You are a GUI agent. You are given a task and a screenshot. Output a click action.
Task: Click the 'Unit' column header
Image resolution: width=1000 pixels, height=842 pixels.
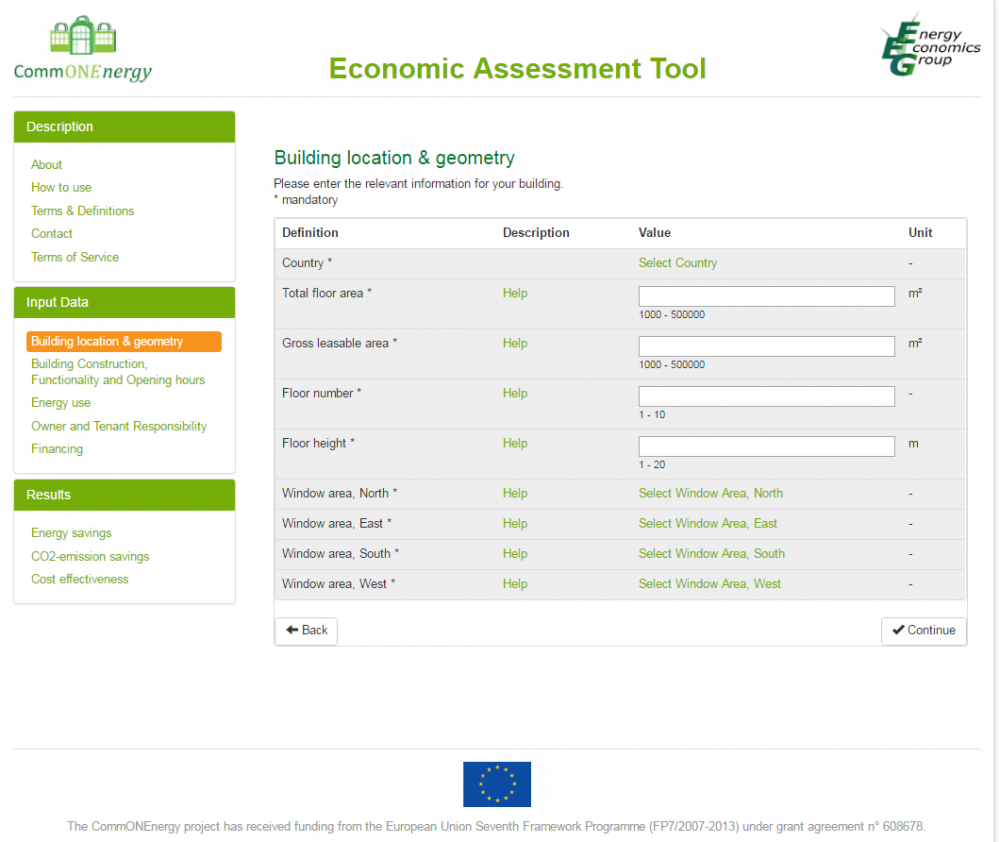tap(920, 233)
